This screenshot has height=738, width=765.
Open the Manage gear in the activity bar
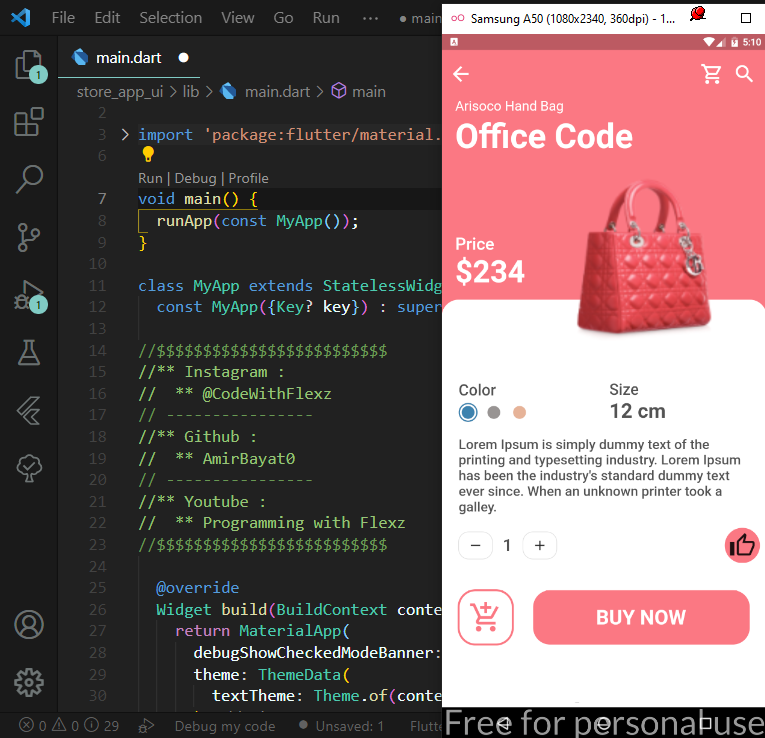(29, 682)
